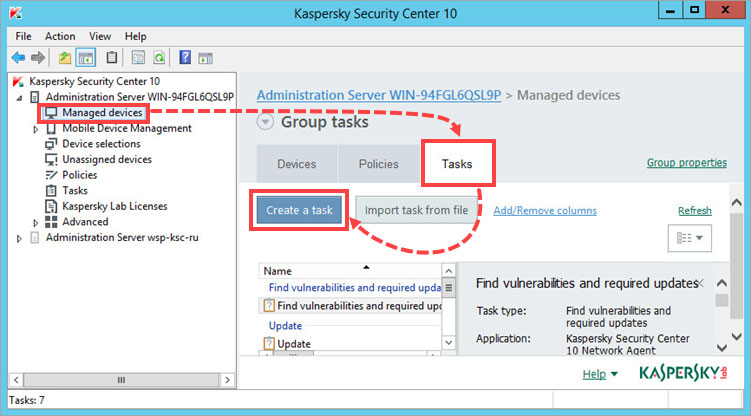
Task: Click details panel scroll up arrow
Action: 722,283
